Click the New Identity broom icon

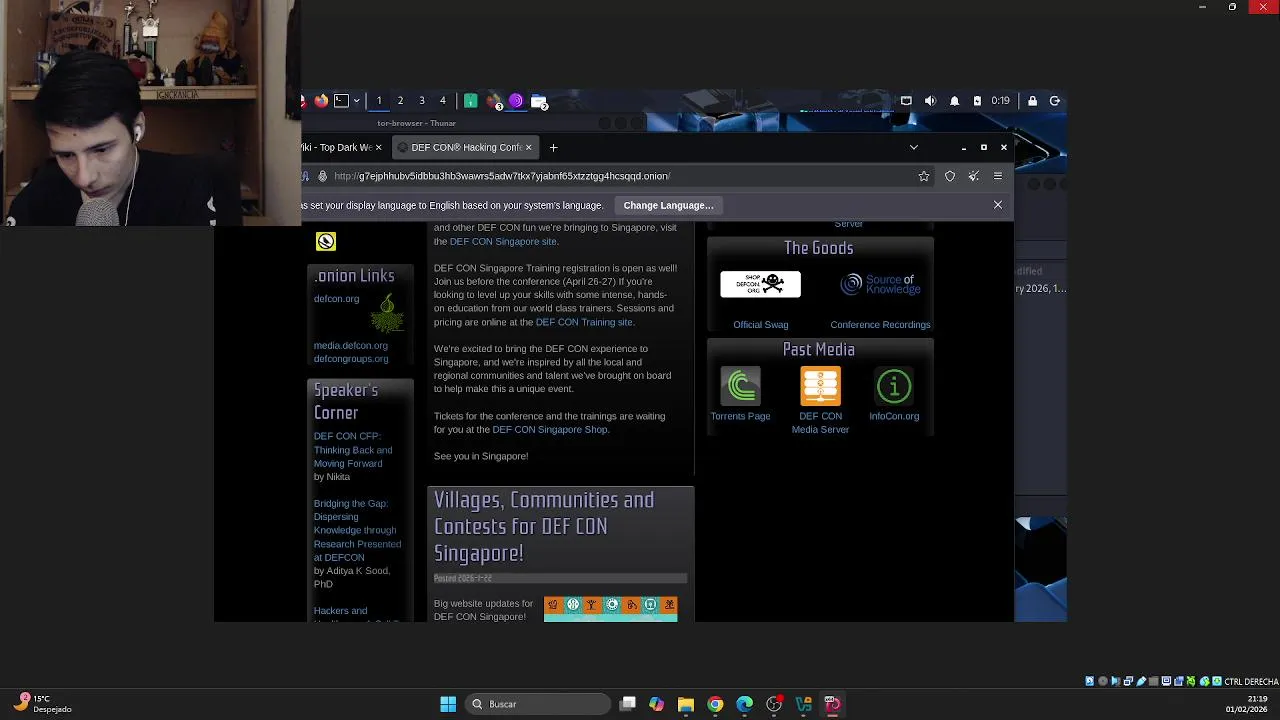point(974,176)
